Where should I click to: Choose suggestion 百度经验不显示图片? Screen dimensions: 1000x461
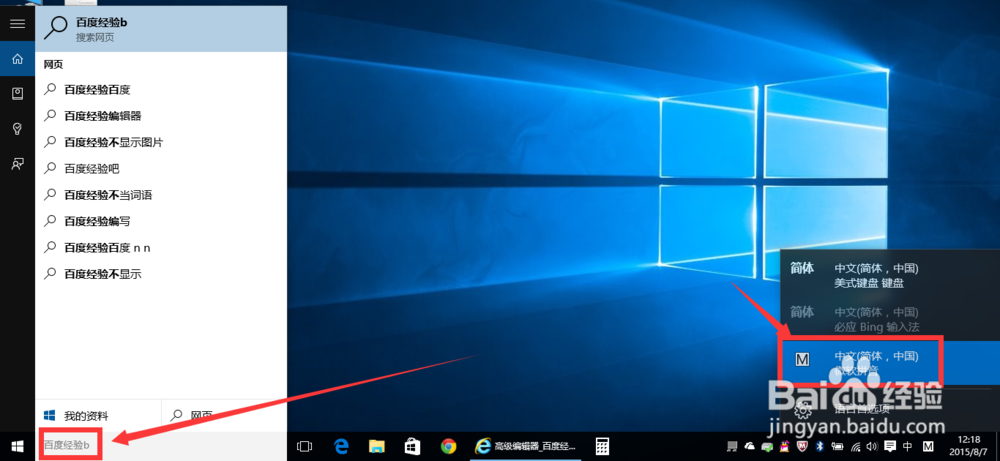click(161, 142)
